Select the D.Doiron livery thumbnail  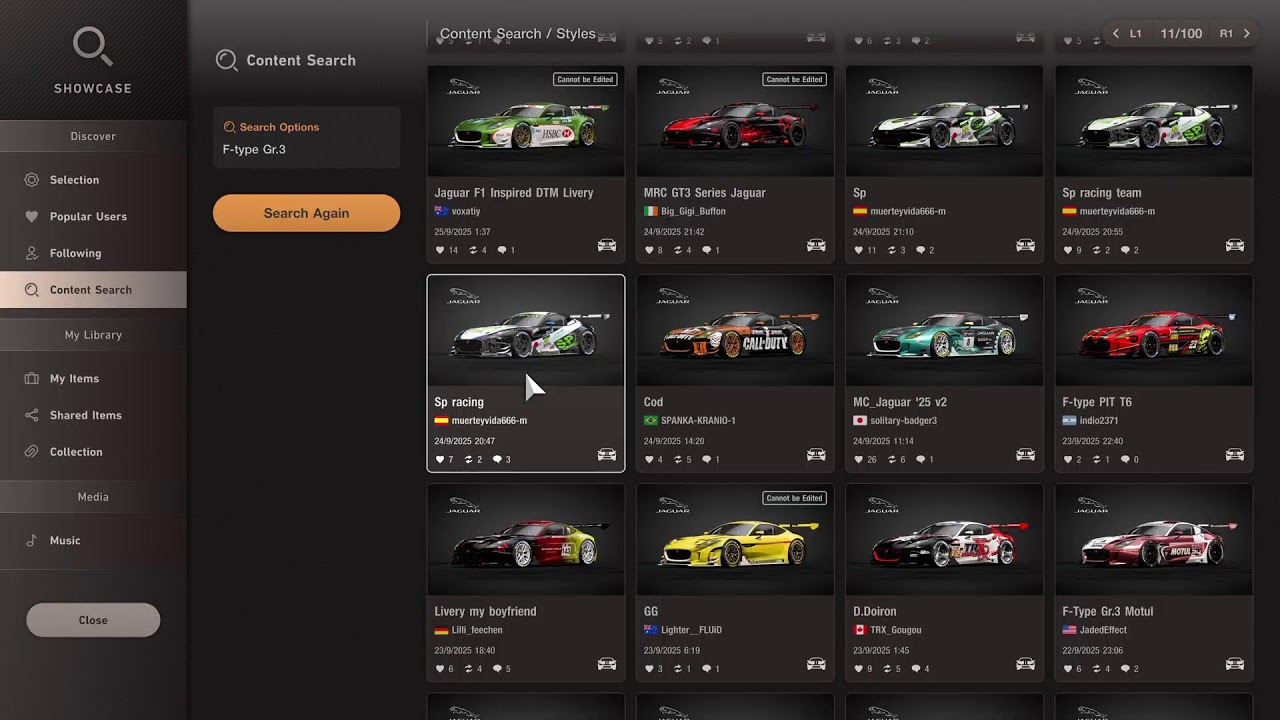tap(944, 540)
